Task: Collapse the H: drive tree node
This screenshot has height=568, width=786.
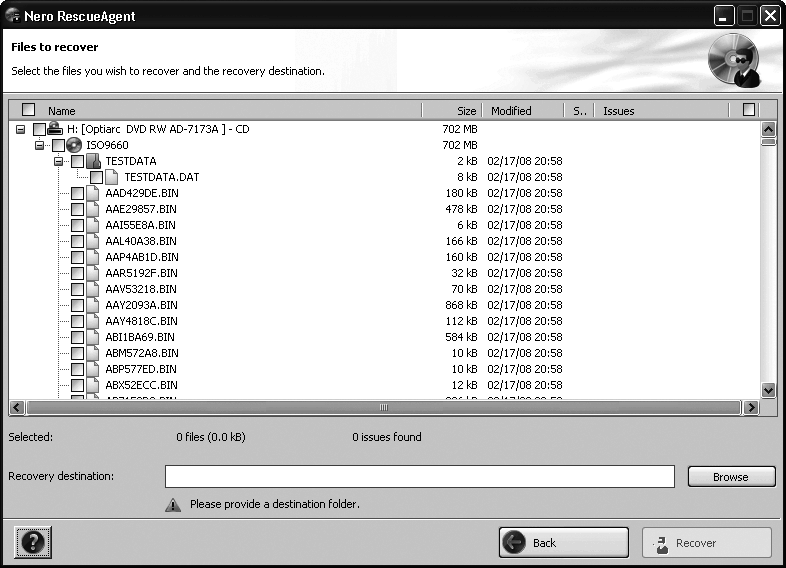Action: point(20,129)
